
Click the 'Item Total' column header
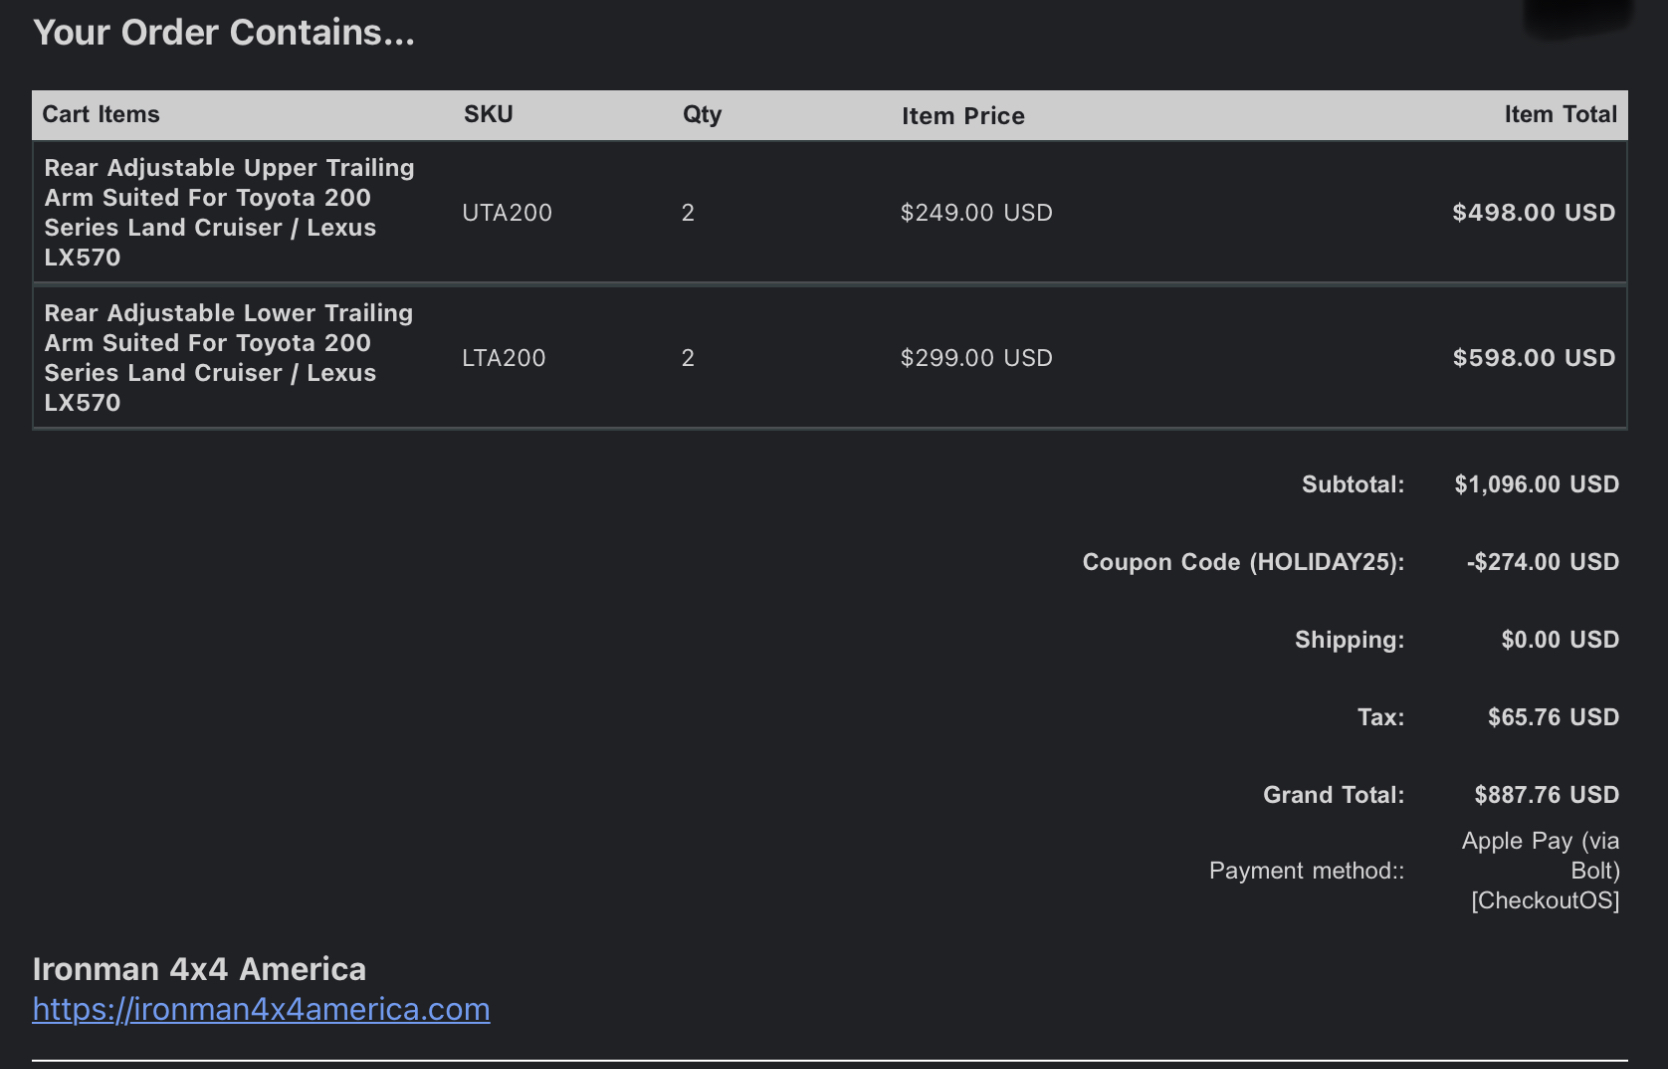pos(1560,114)
